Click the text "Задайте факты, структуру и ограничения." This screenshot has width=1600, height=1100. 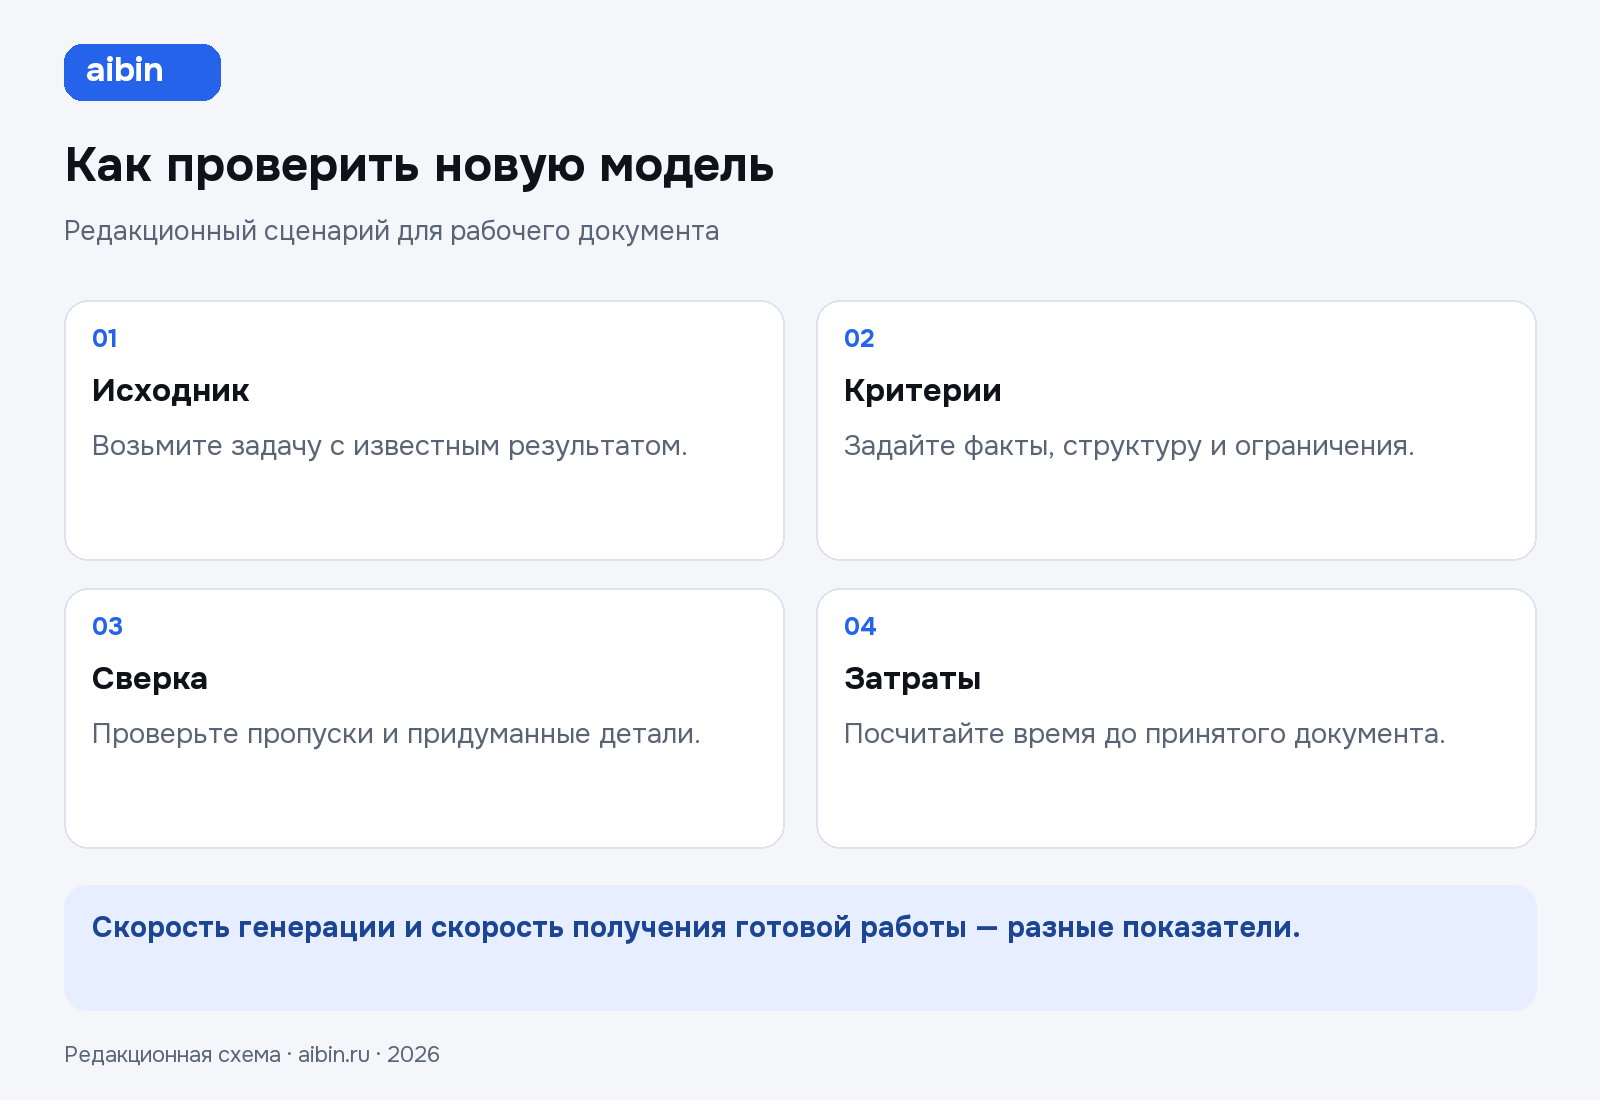click(x=1129, y=446)
